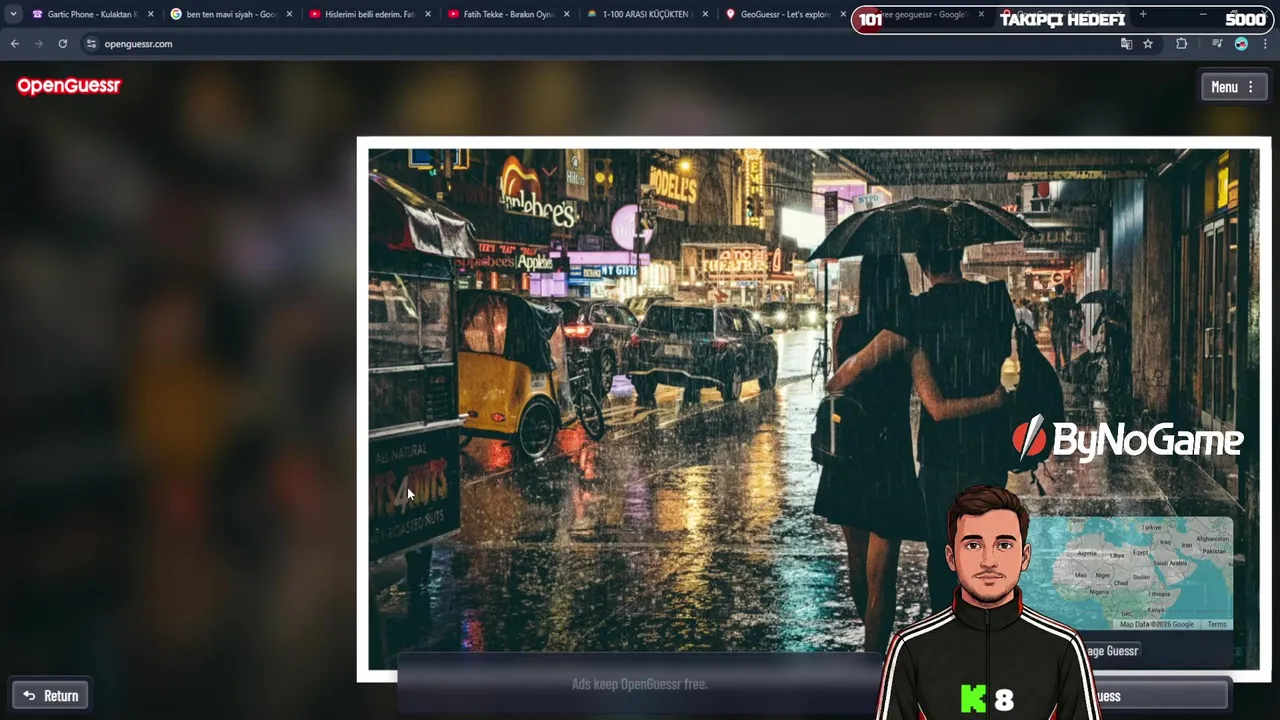This screenshot has height=720, width=1280.
Task: Open the Terms link on the map
Action: pos(1217,624)
